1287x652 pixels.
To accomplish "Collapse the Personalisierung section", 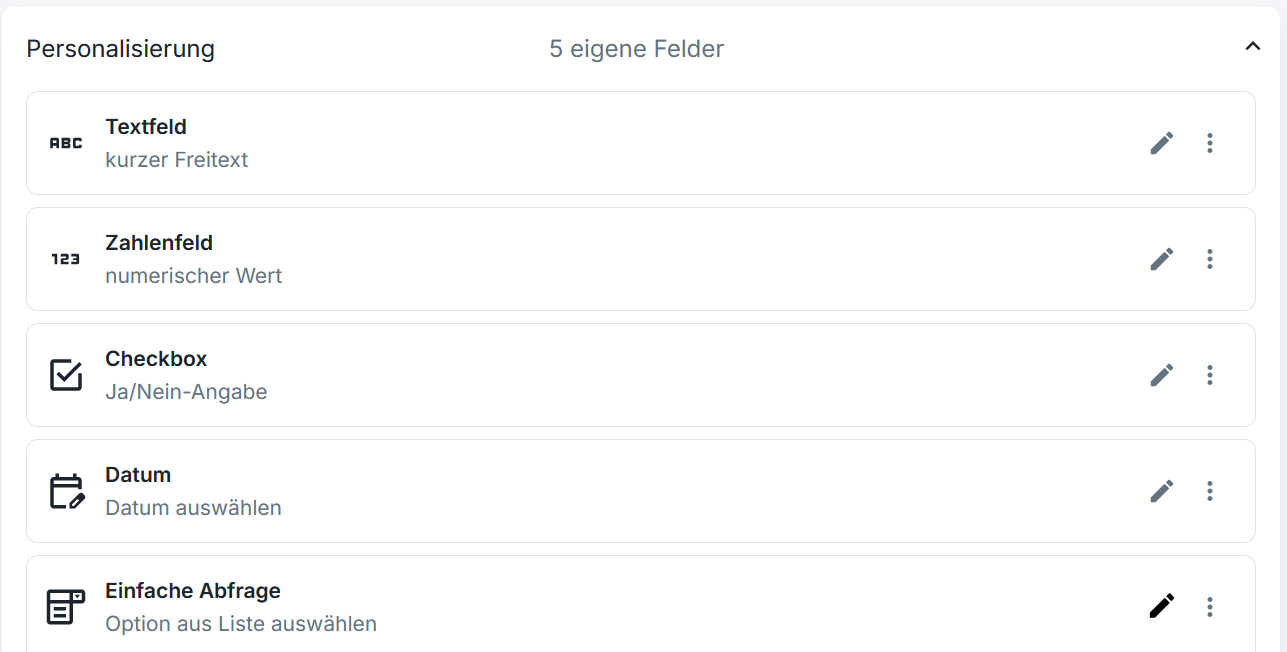I will 1252,47.
